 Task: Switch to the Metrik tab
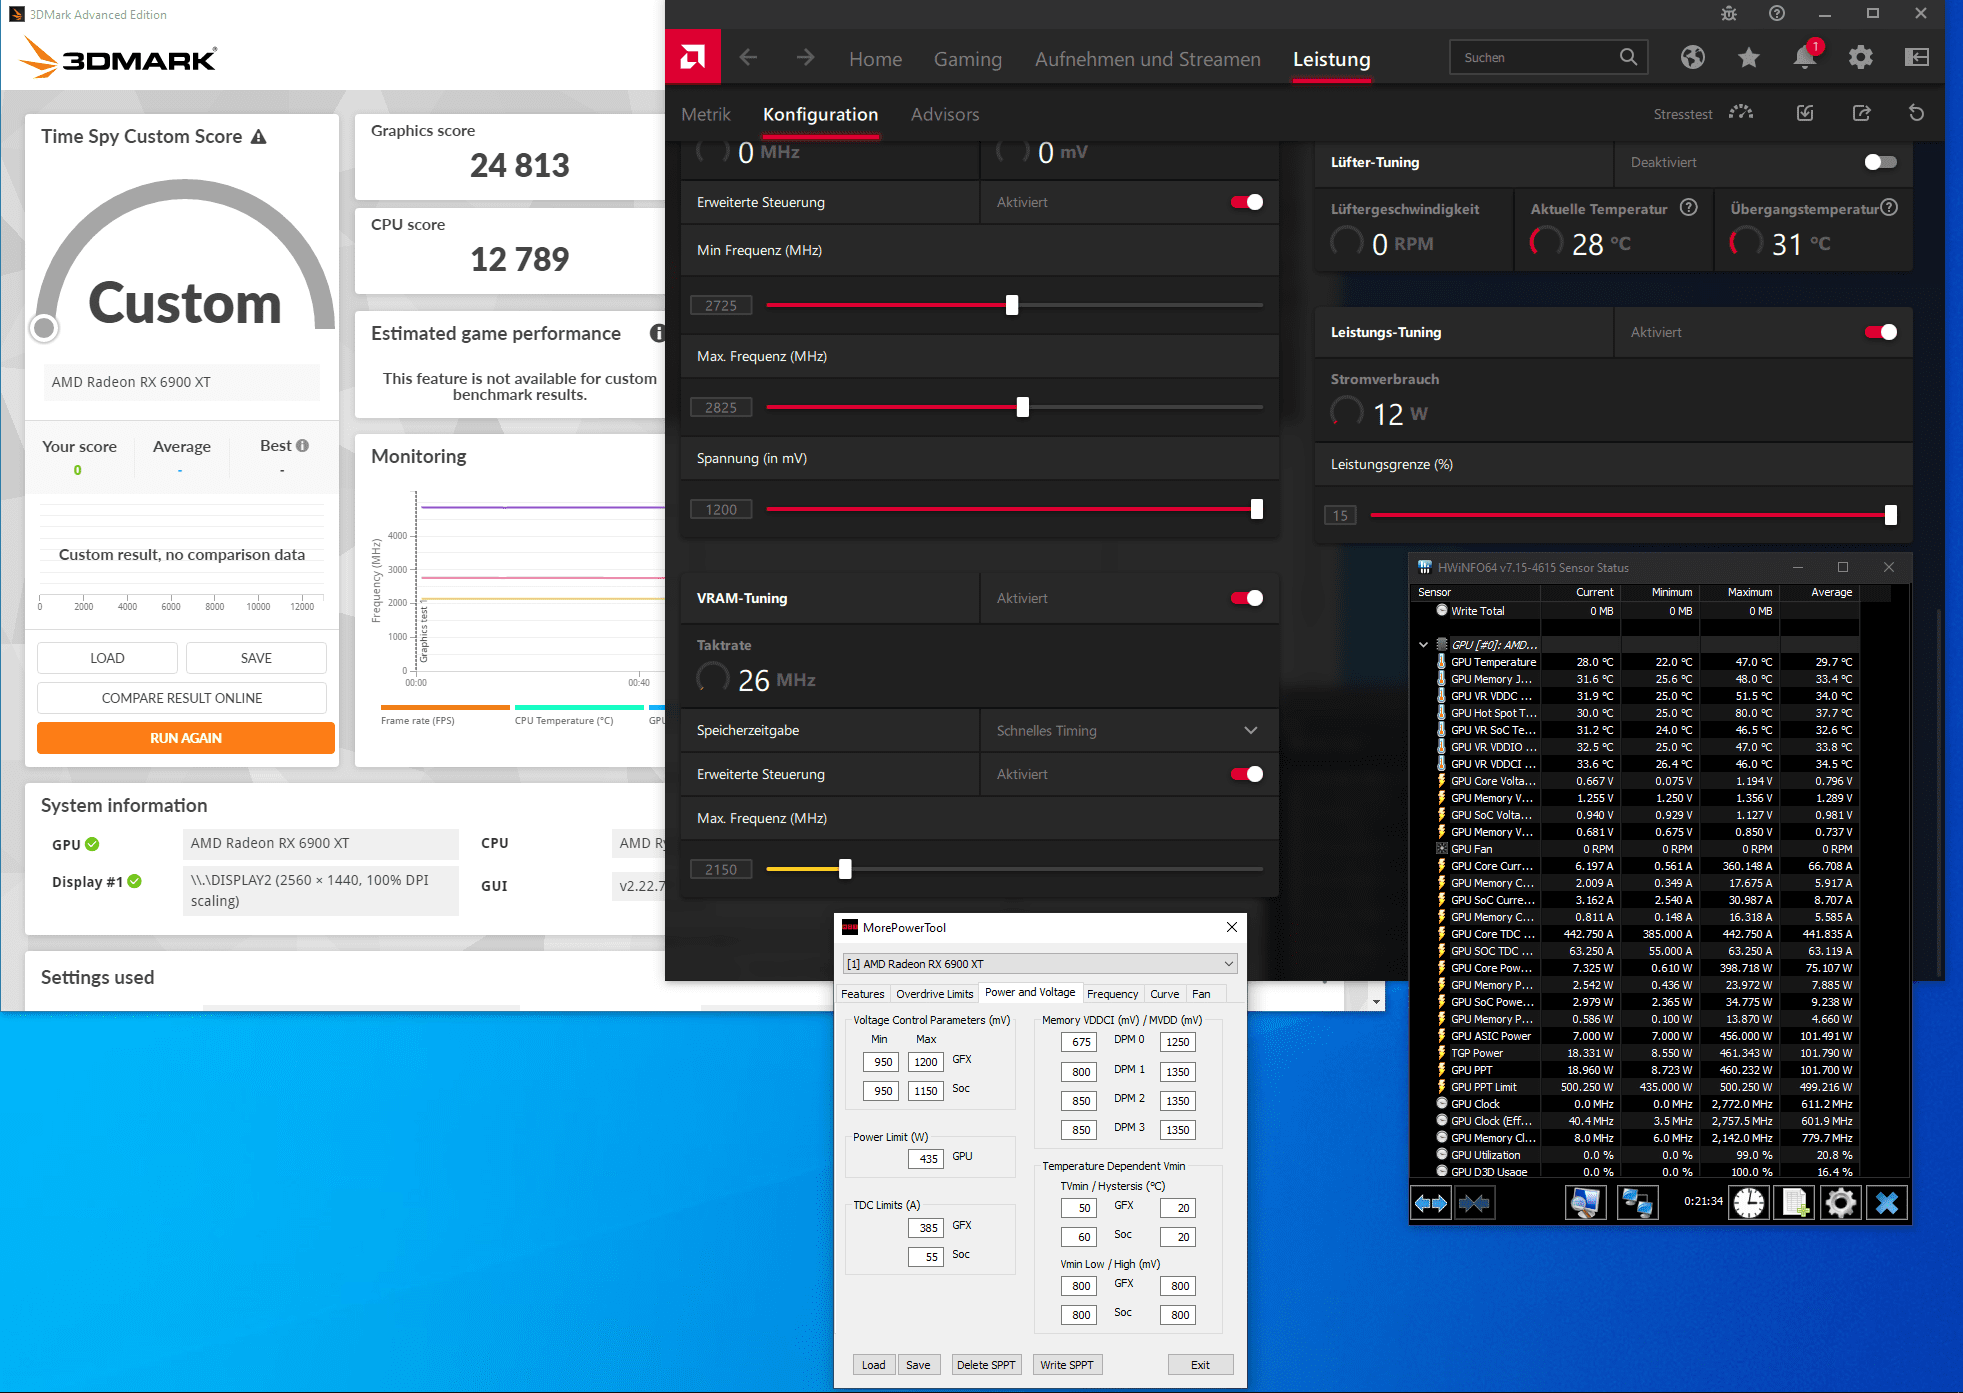click(706, 114)
